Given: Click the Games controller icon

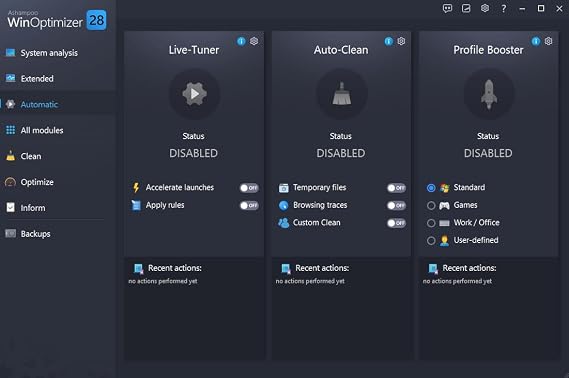Looking at the screenshot, I should click(x=445, y=206).
